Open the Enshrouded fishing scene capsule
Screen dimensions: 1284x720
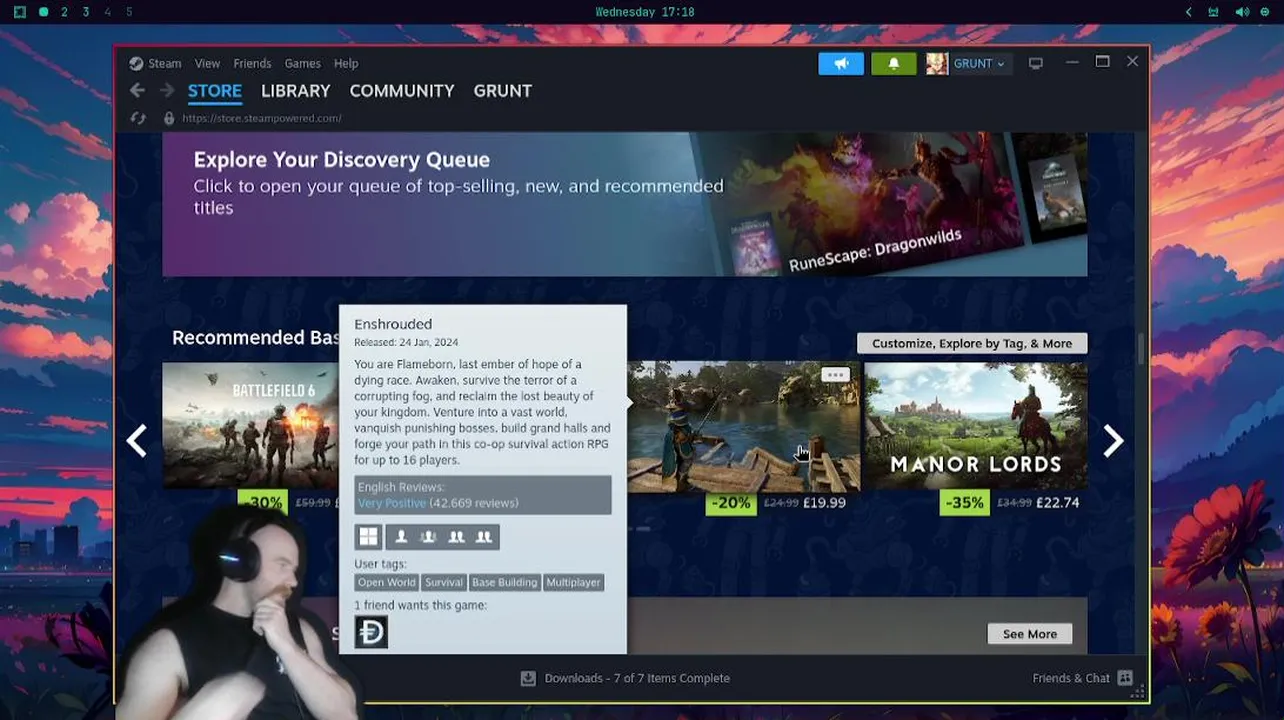pyautogui.click(x=744, y=425)
